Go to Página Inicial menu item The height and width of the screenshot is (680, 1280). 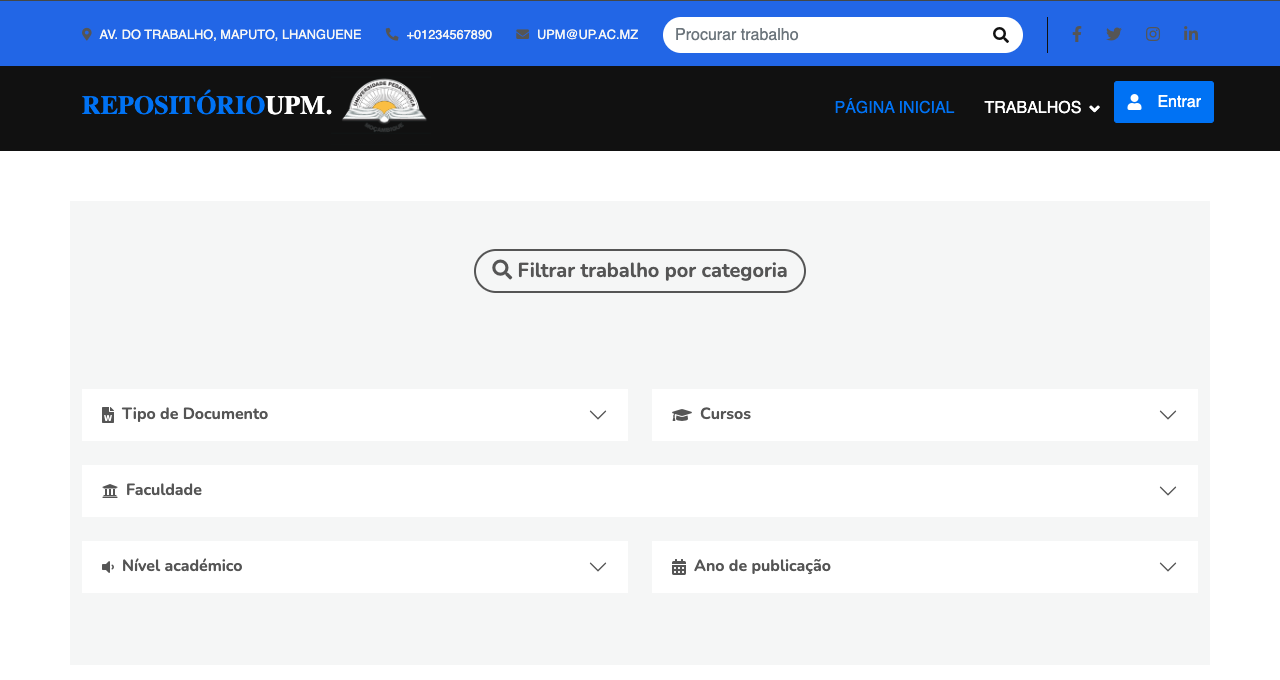click(894, 107)
